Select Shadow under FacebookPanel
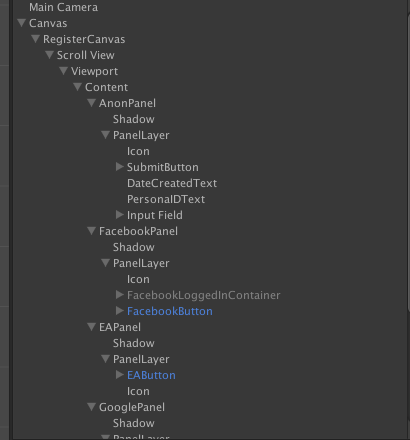This screenshot has width=410, height=440. pyautogui.click(x=133, y=247)
